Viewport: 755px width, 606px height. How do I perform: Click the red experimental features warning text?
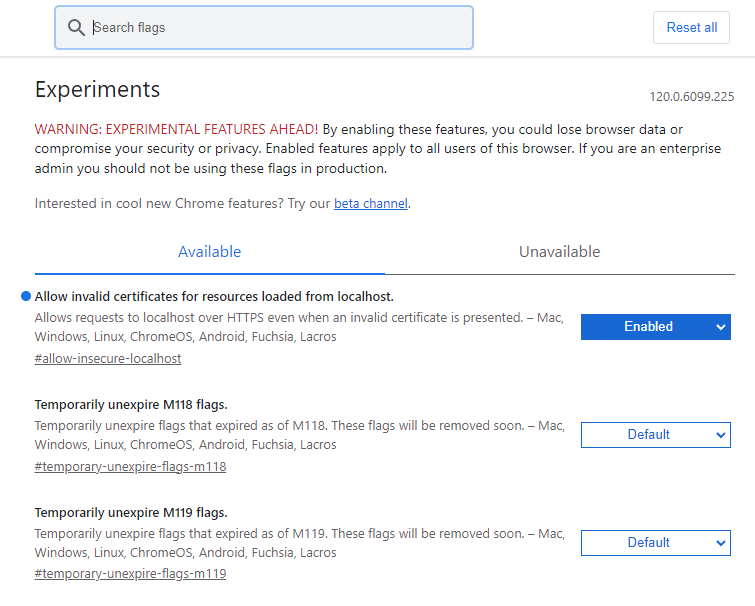(176, 130)
